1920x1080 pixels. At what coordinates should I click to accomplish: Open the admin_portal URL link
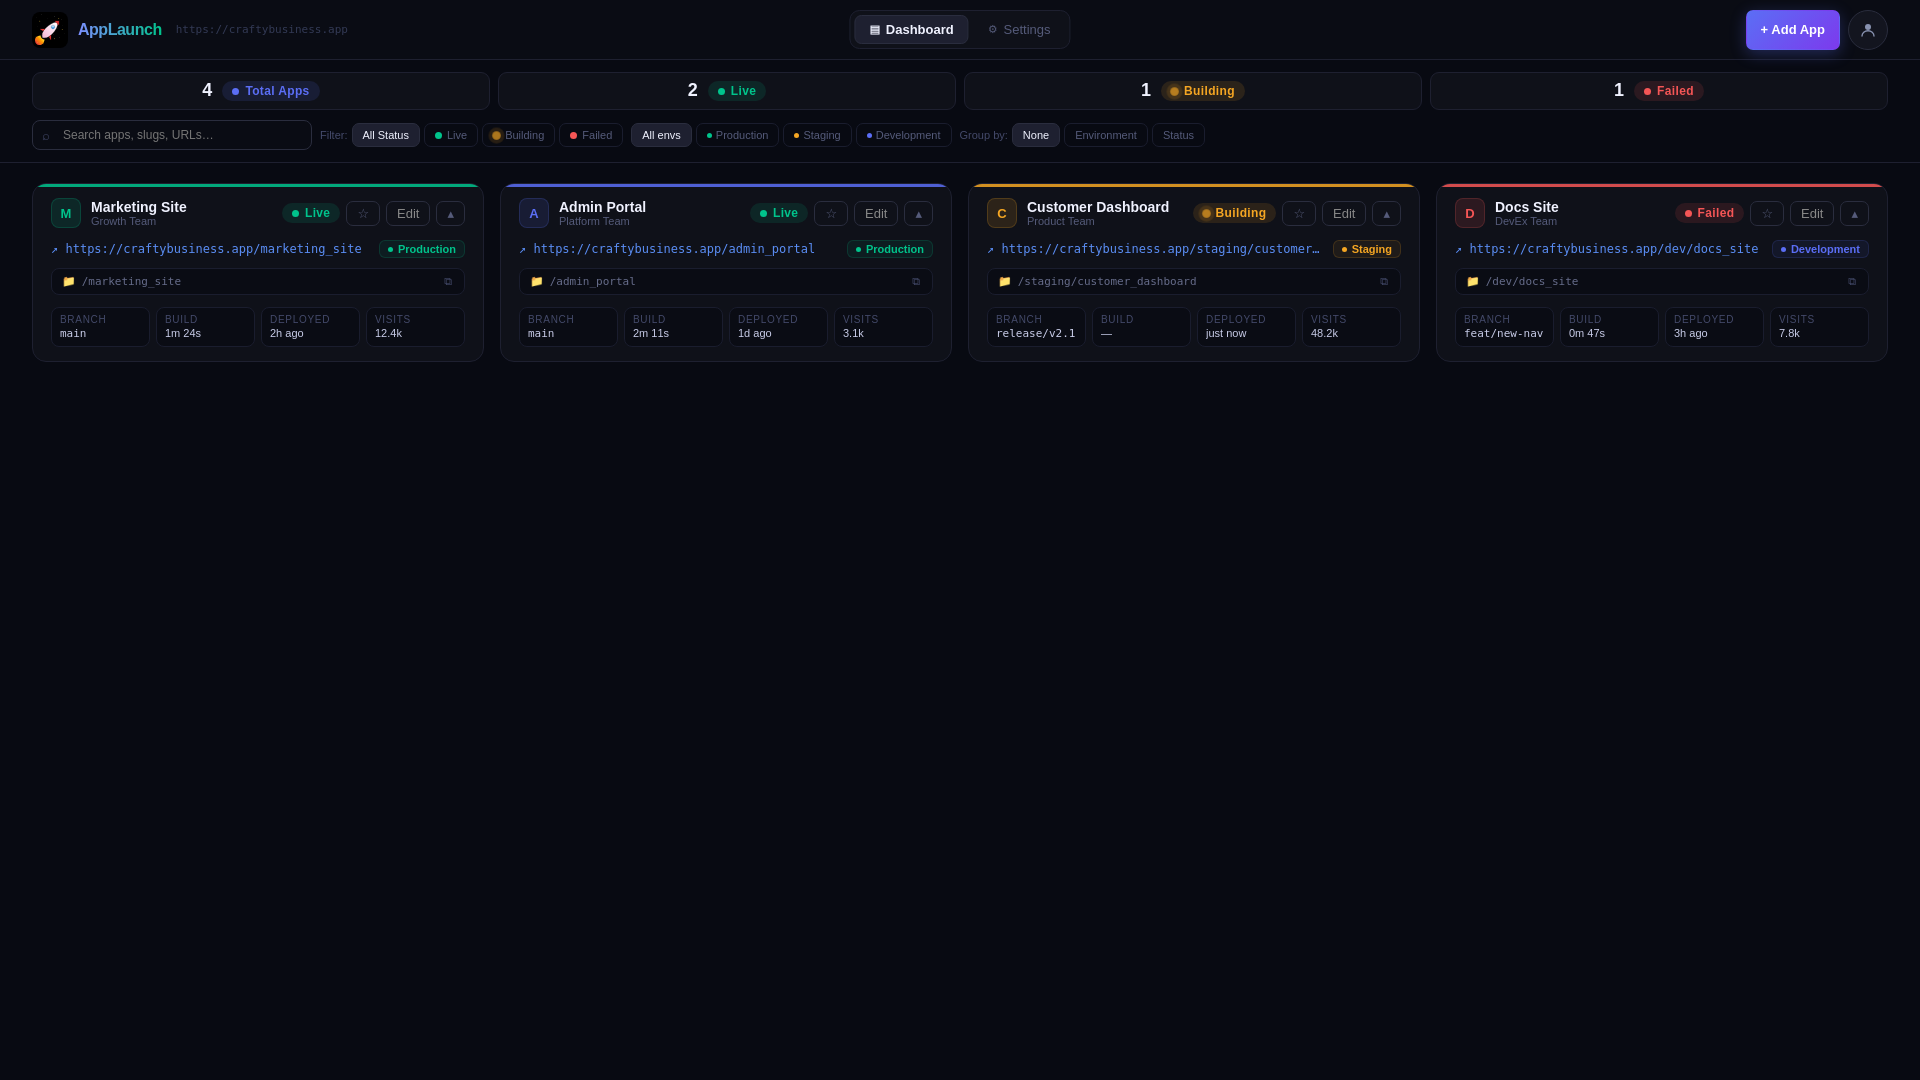tap(667, 249)
